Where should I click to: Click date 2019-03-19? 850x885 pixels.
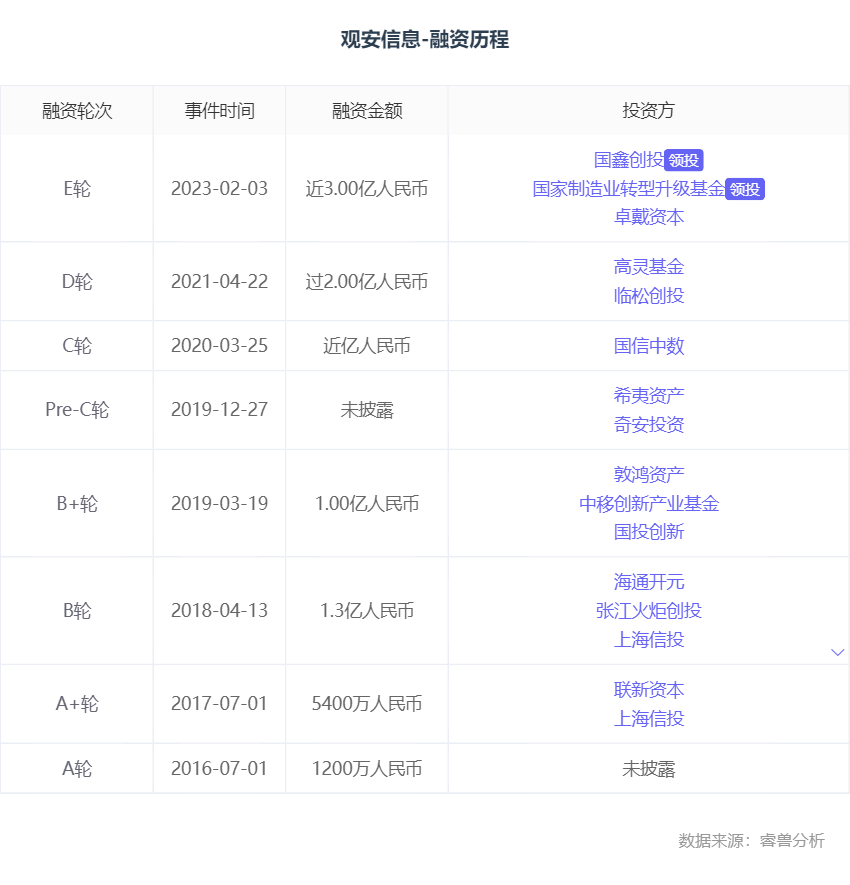click(x=220, y=503)
